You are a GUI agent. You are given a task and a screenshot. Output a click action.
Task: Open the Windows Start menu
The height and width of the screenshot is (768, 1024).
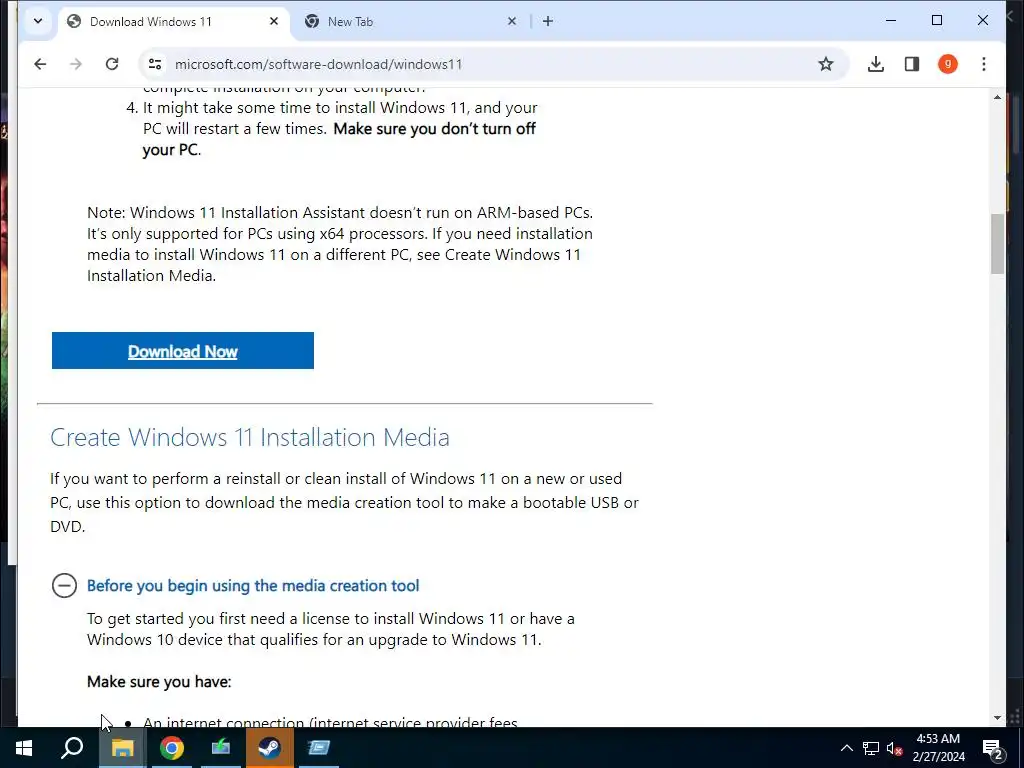click(x=24, y=748)
